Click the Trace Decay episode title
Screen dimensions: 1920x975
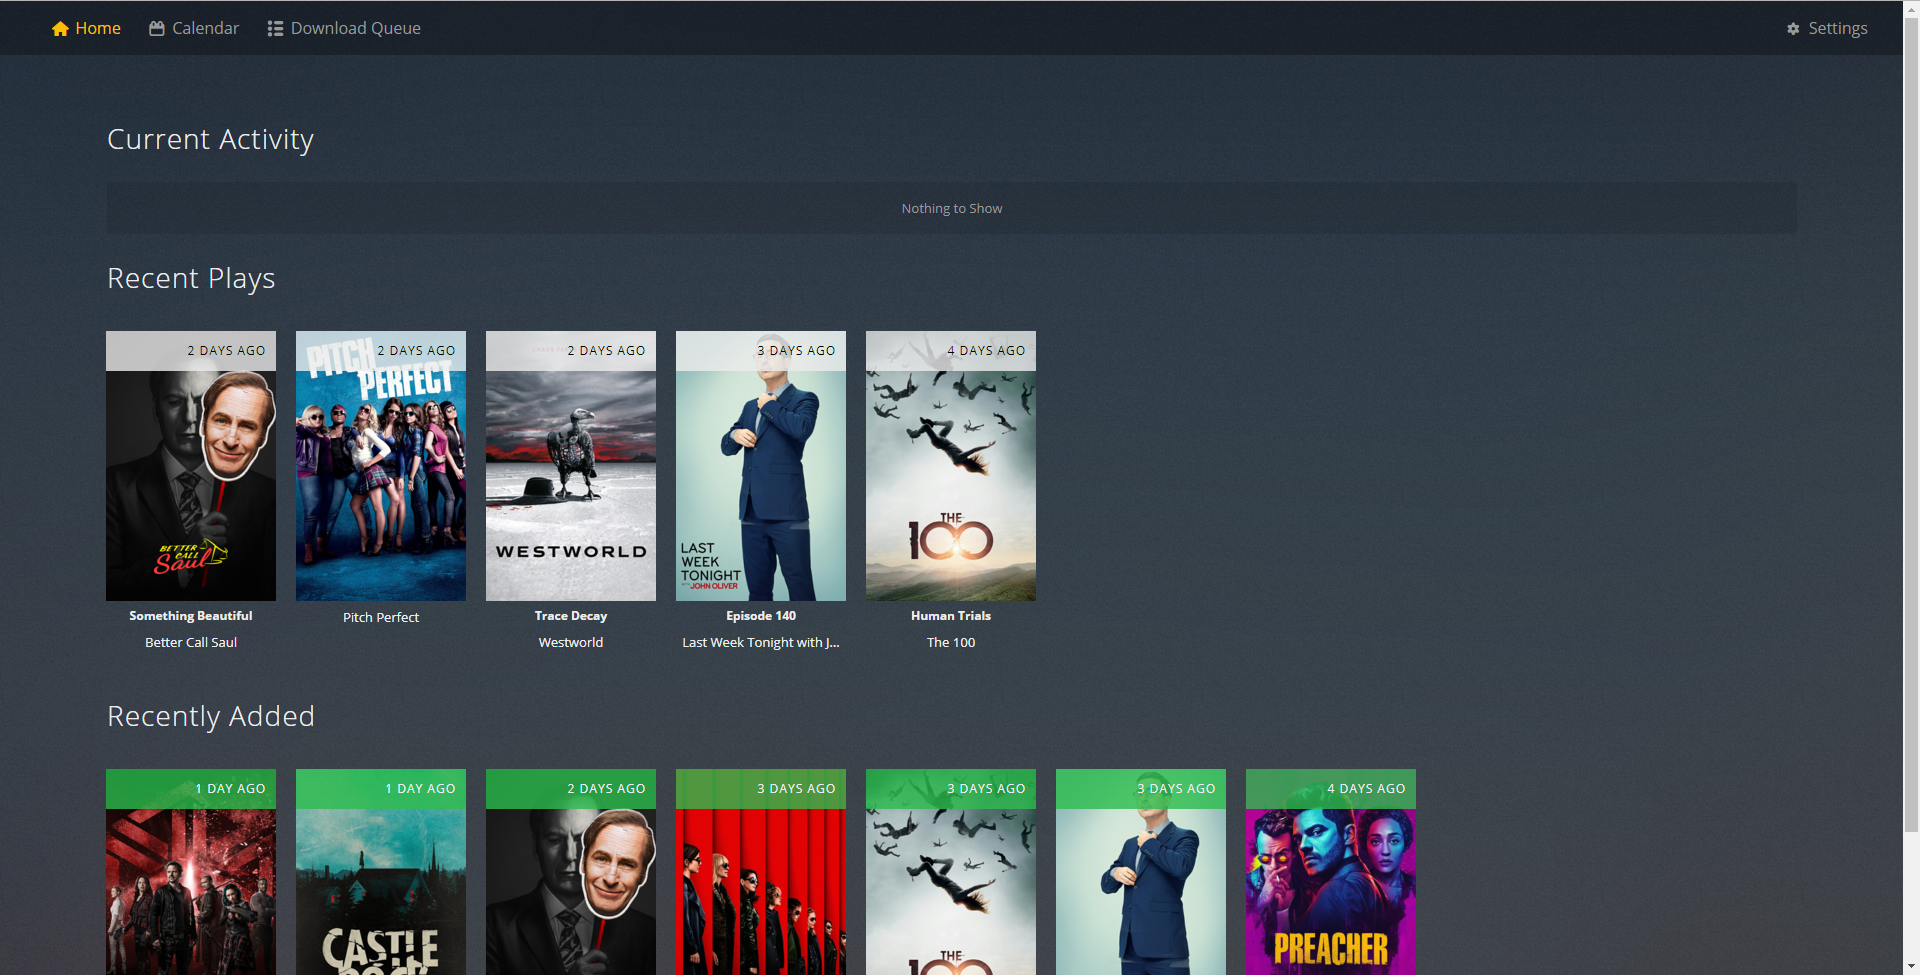coord(571,616)
